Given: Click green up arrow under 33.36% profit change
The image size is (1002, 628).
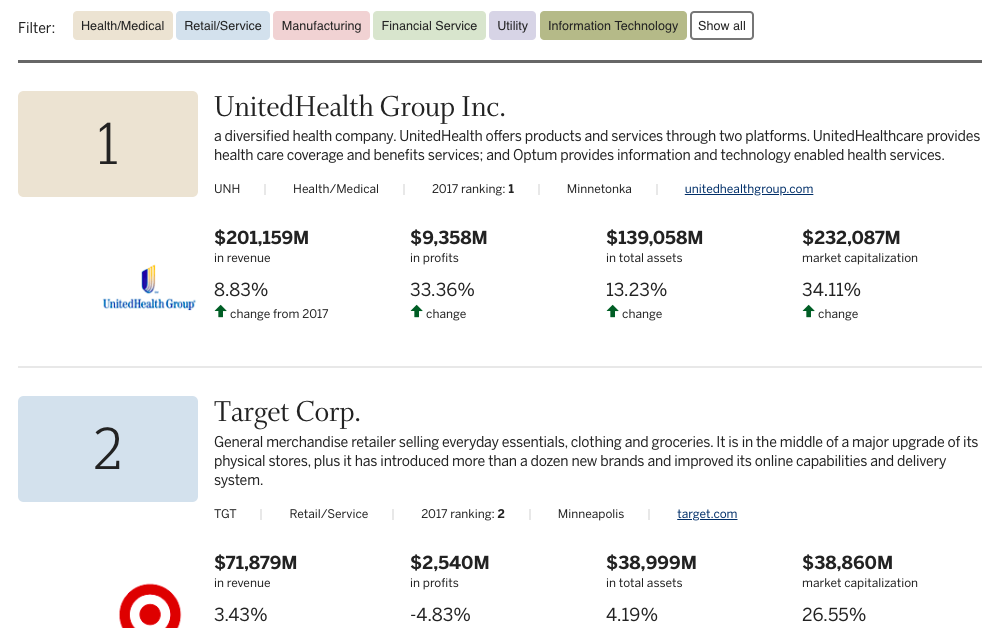Looking at the screenshot, I should [x=417, y=312].
